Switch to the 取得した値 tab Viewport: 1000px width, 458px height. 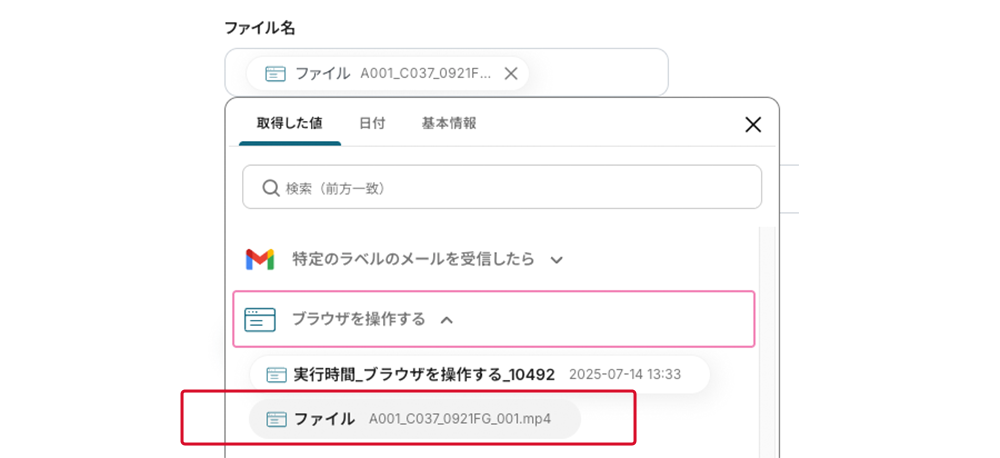pyautogui.click(x=289, y=123)
